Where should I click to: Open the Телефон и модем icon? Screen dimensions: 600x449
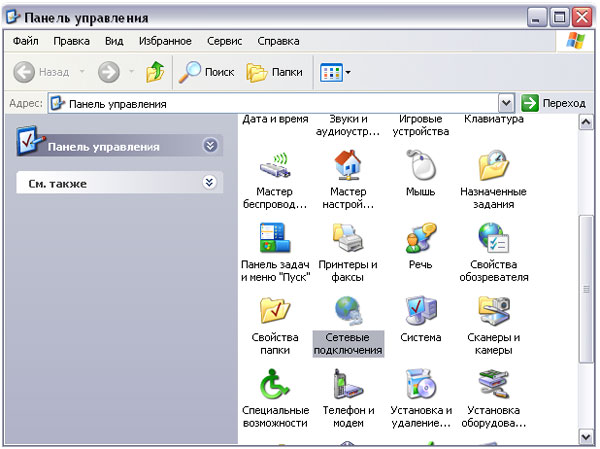click(347, 384)
